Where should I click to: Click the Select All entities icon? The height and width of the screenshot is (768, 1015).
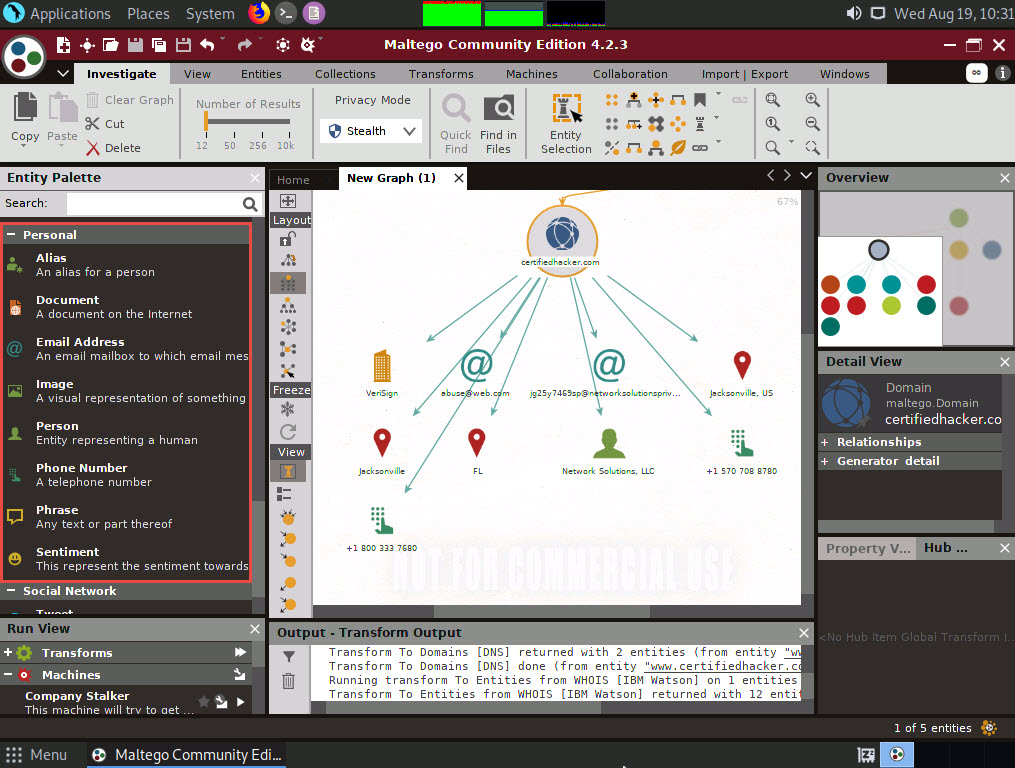(x=612, y=100)
